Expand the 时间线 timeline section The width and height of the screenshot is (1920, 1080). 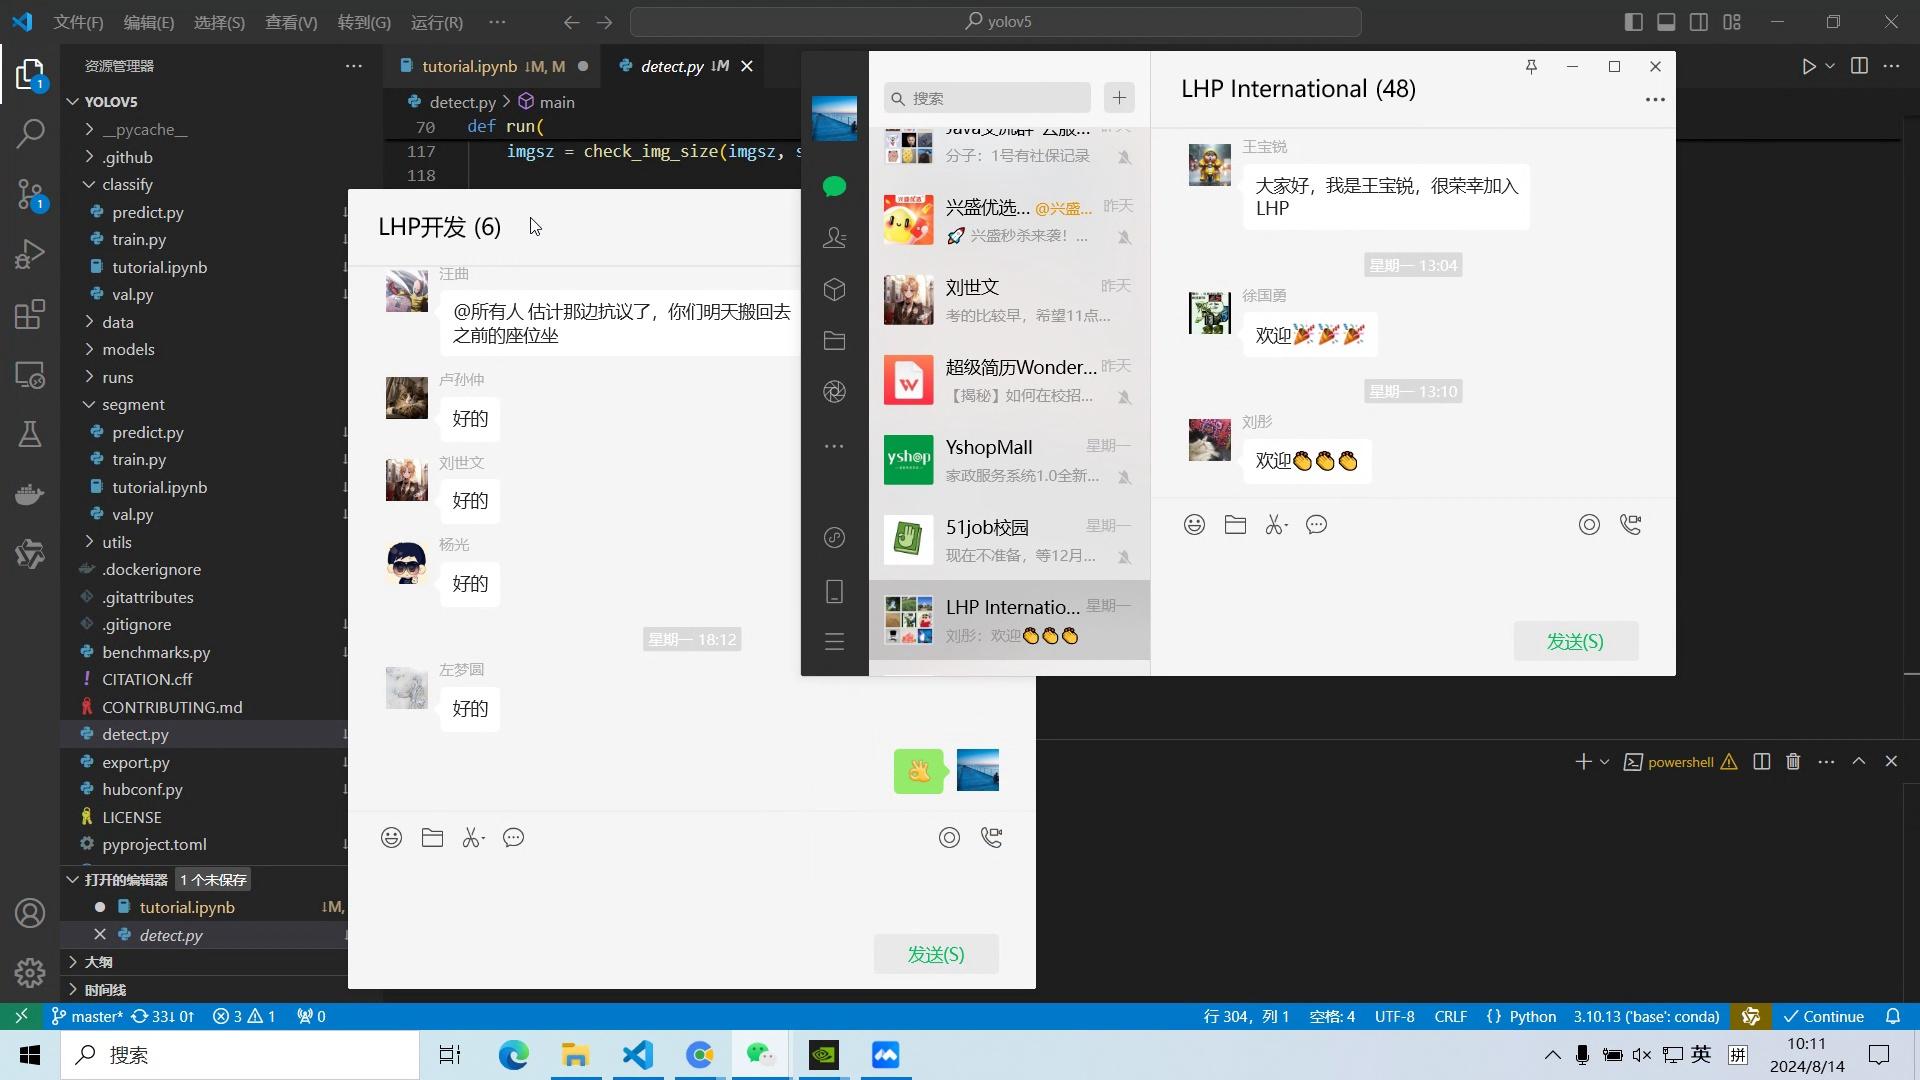coord(72,990)
